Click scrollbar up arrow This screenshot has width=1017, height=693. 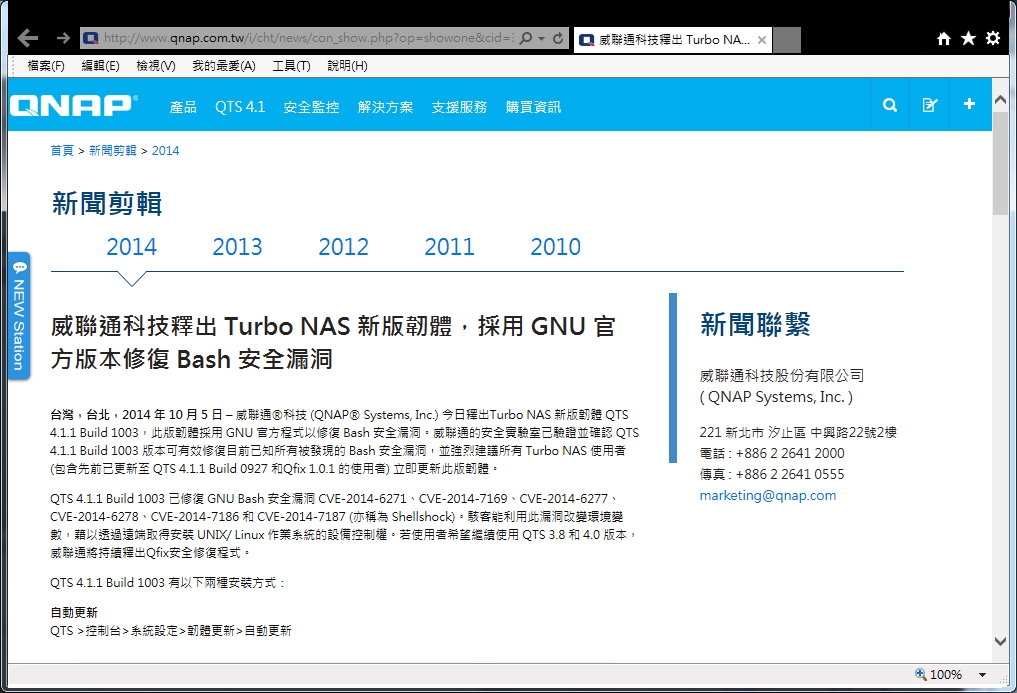[1000, 100]
